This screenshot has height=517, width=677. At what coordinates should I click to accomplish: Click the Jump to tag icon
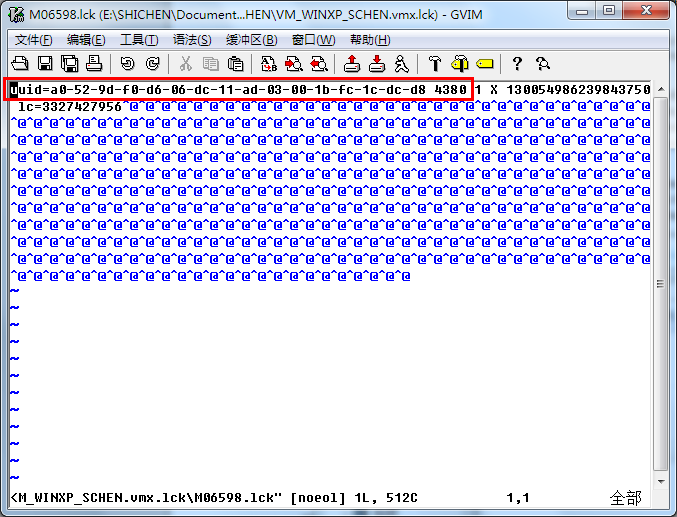tap(485, 64)
